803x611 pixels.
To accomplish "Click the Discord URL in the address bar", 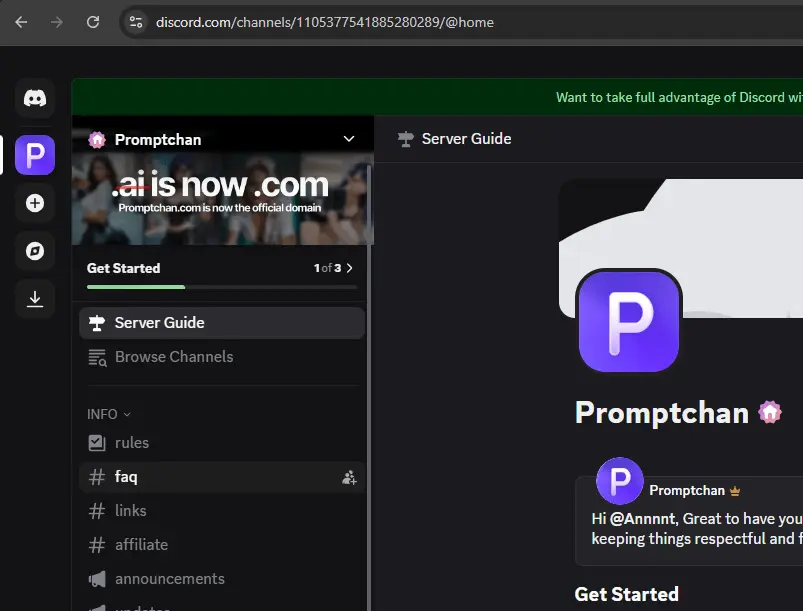I will [x=325, y=23].
